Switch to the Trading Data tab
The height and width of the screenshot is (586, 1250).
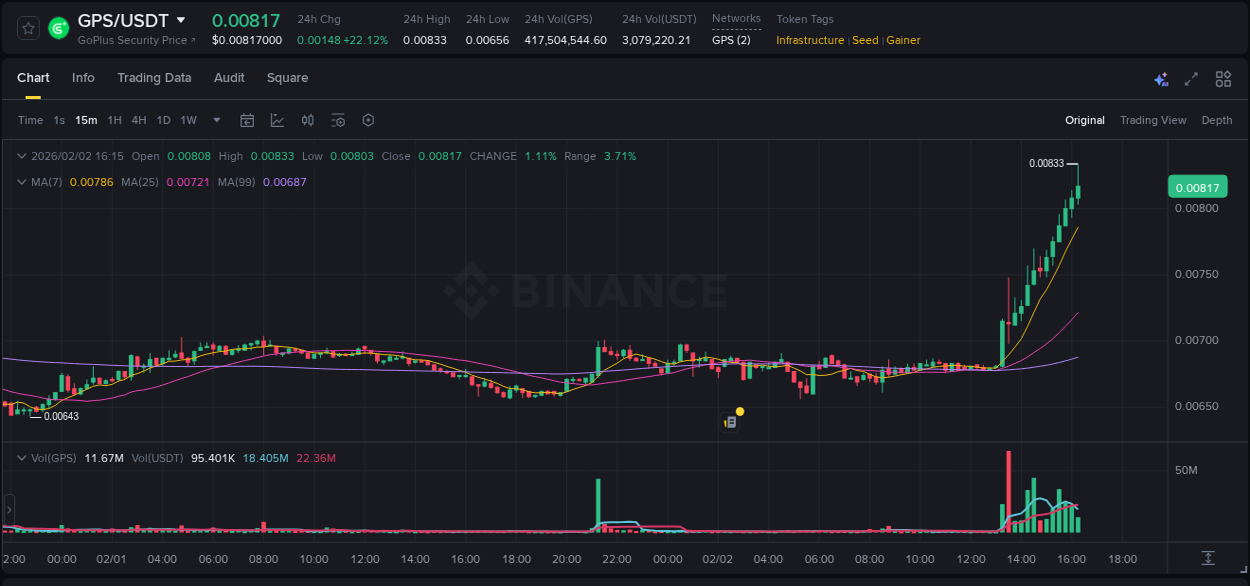pos(154,78)
